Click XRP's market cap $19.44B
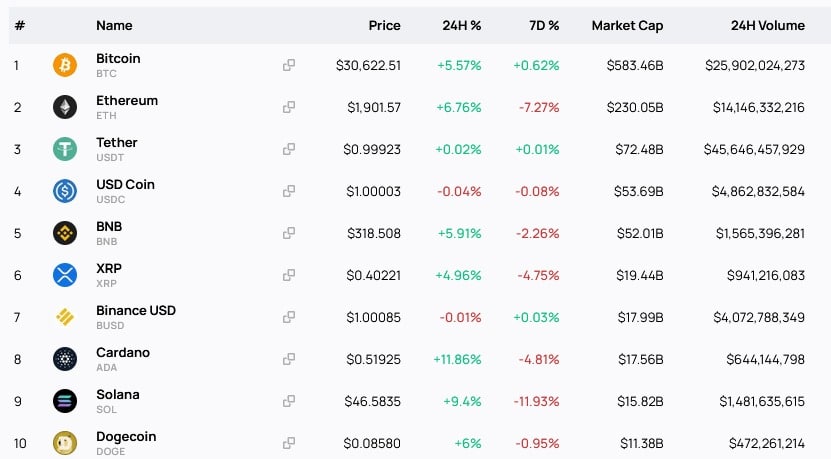The width and height of the screenshot is (831, 459). pyautogui.click(x=640, y=275)
